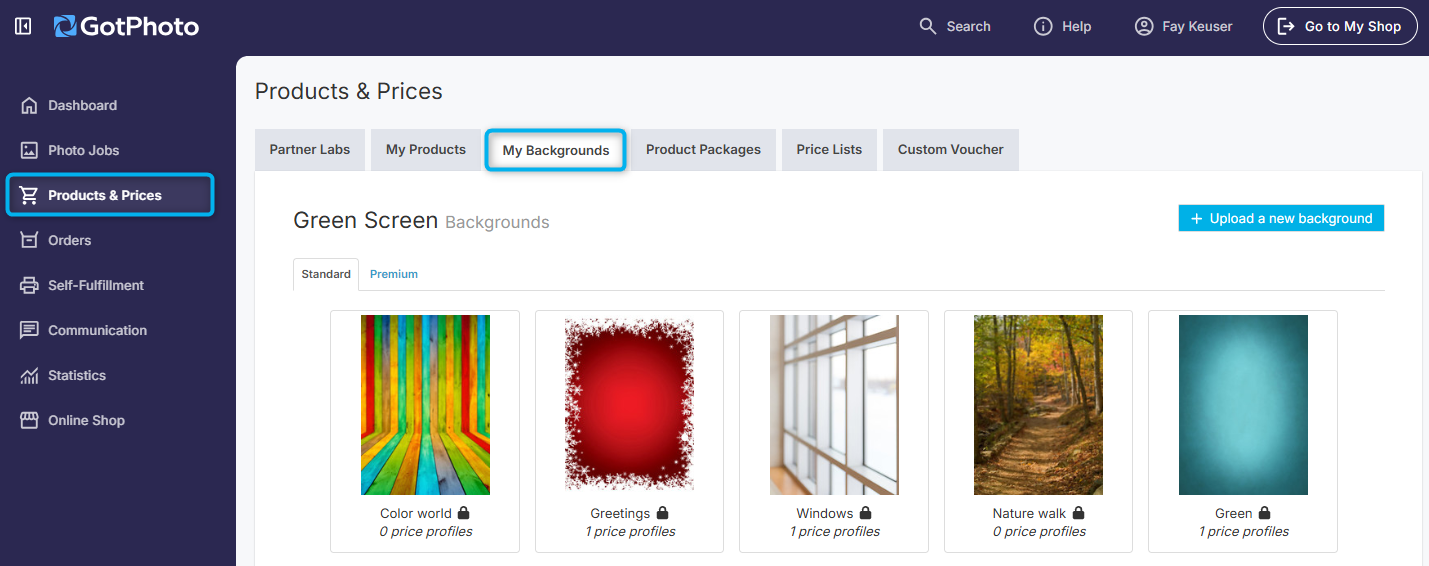Switch to the My Products tab
This screenshot has width=1429, height=566.
click(426, 149)
